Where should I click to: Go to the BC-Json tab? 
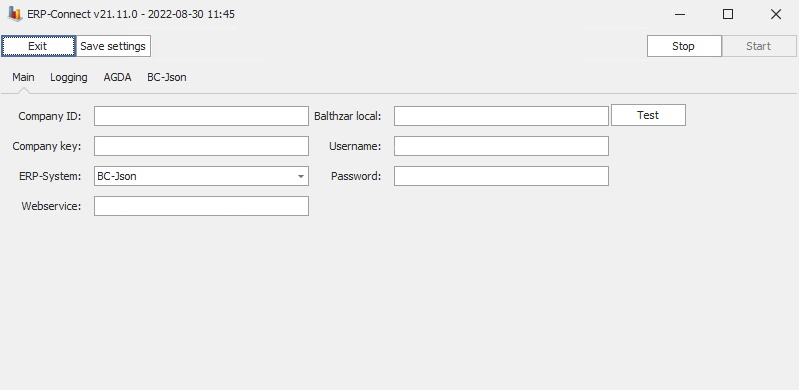pos(167,77)
